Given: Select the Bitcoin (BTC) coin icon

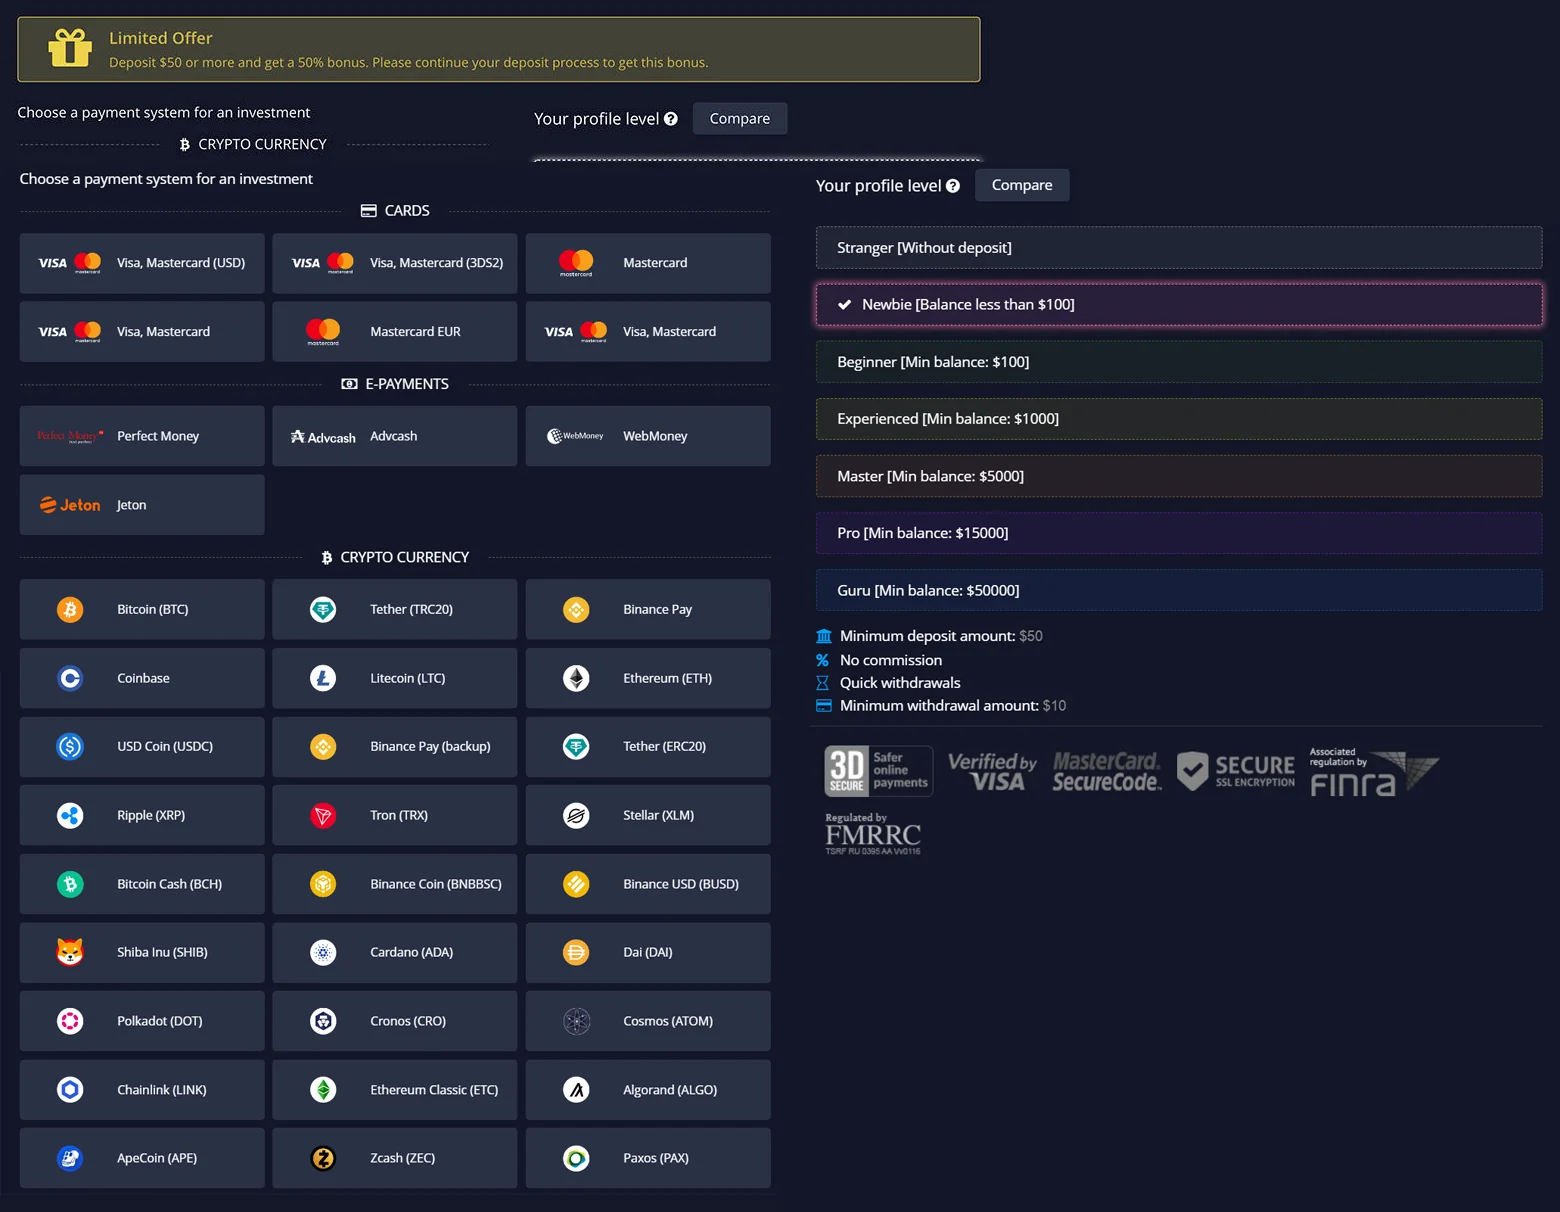Looking at the screenshot, I should 70,609.
